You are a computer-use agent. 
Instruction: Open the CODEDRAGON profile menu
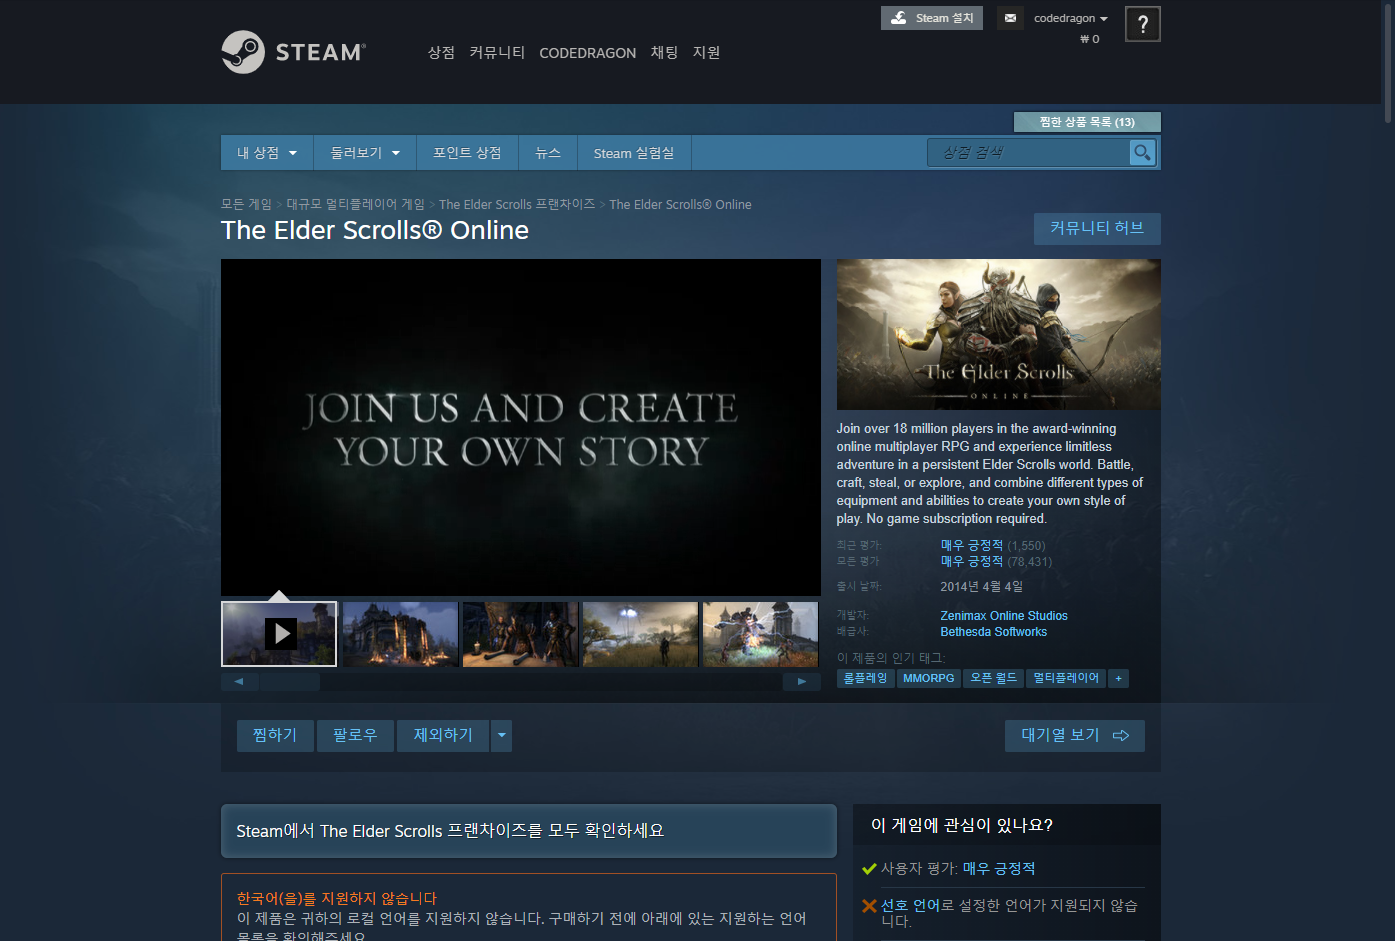click(x=587, y=53)
